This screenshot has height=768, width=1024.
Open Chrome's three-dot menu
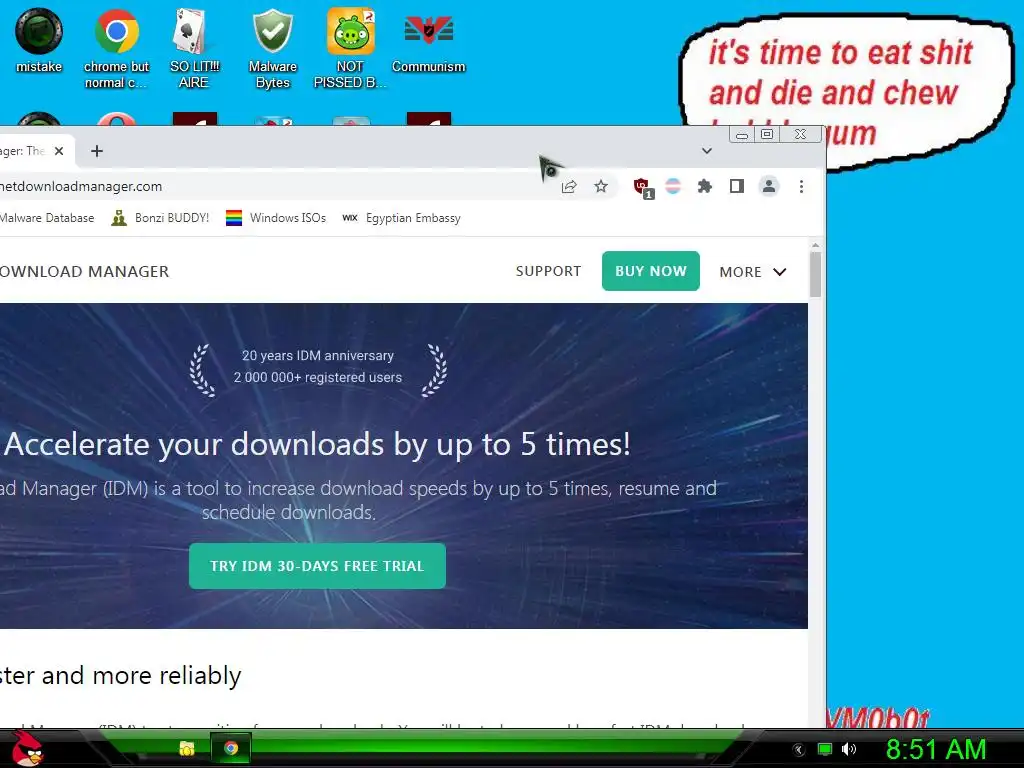801,187
